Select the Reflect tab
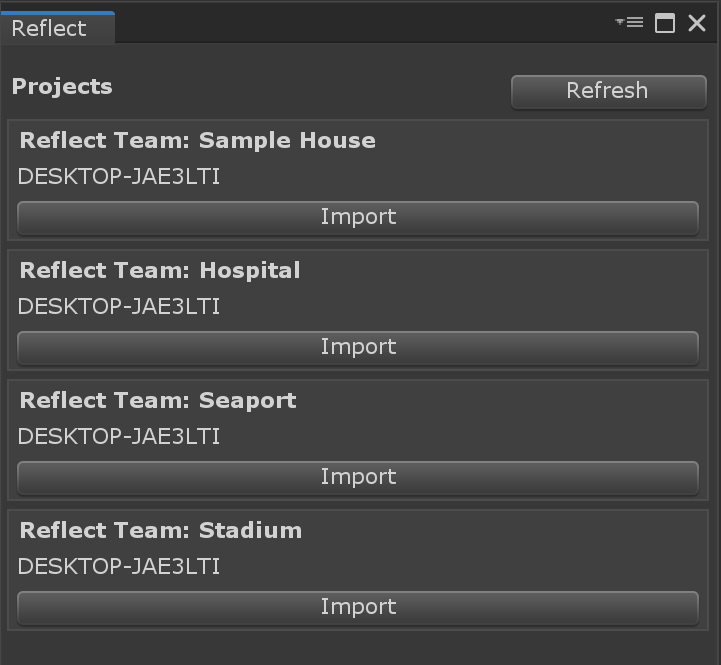 57,28
